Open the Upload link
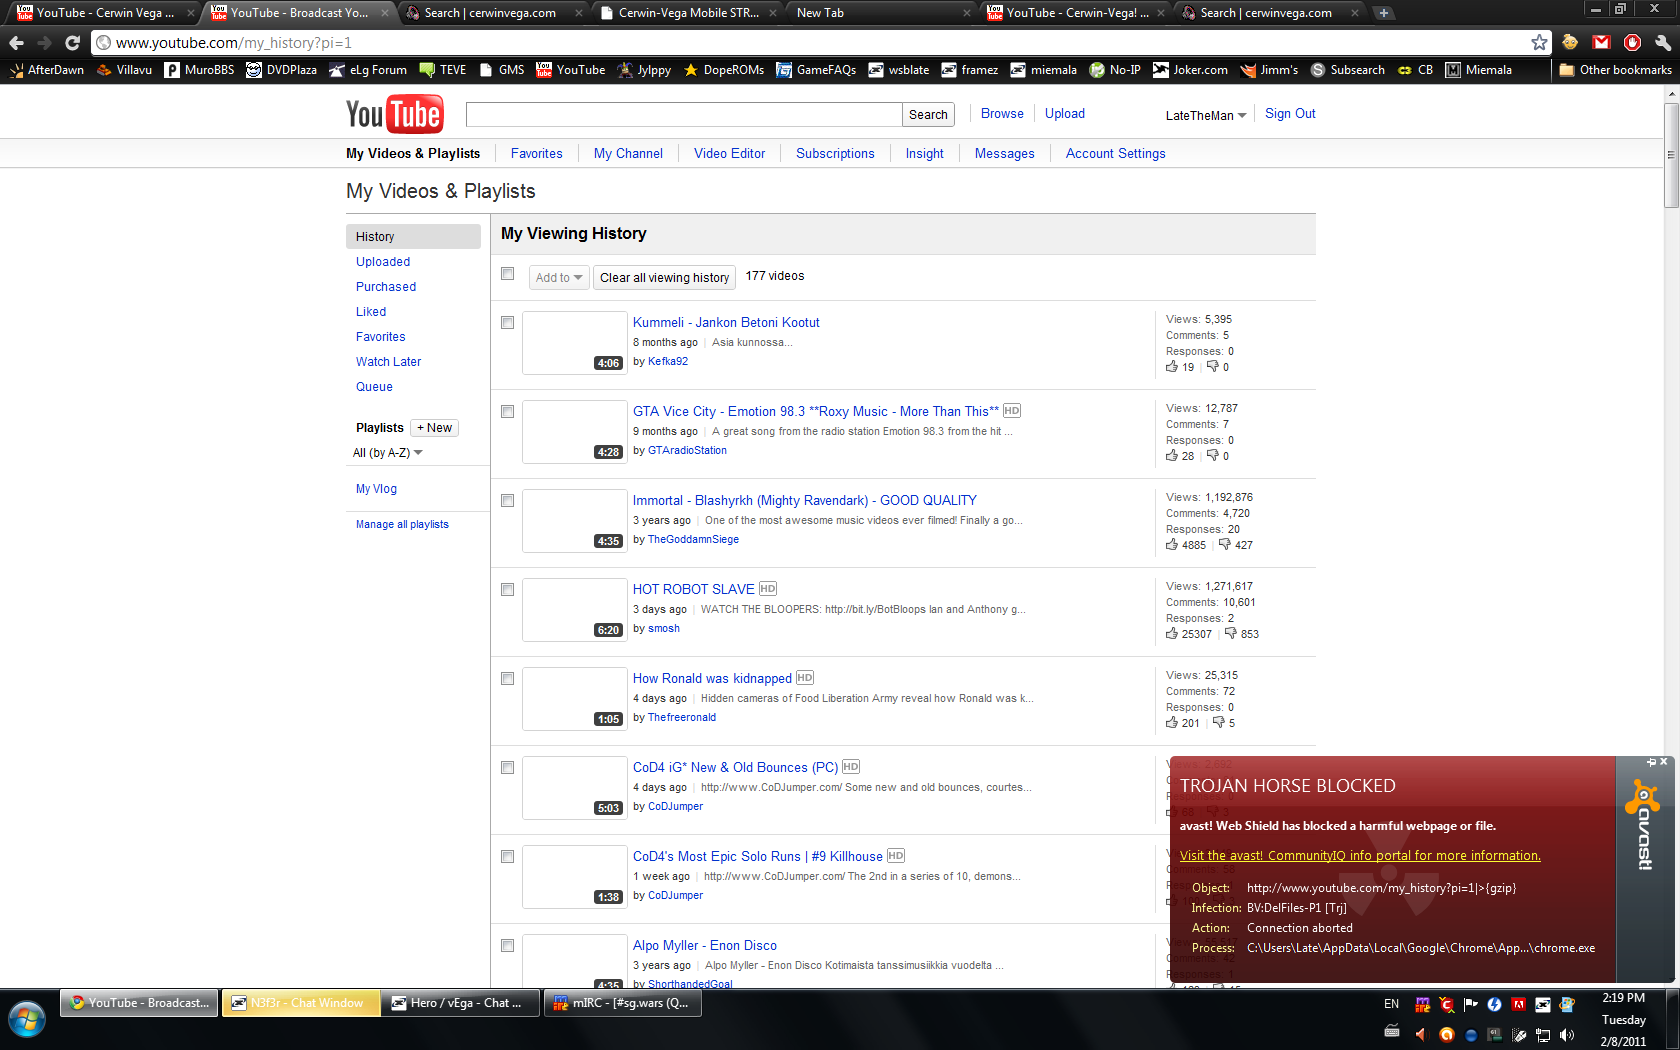 pos(1065,114)
